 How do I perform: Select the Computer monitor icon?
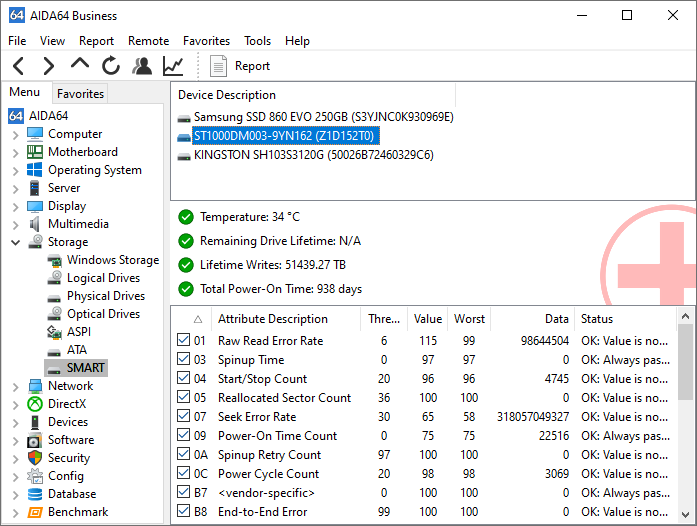click(35, 134)
